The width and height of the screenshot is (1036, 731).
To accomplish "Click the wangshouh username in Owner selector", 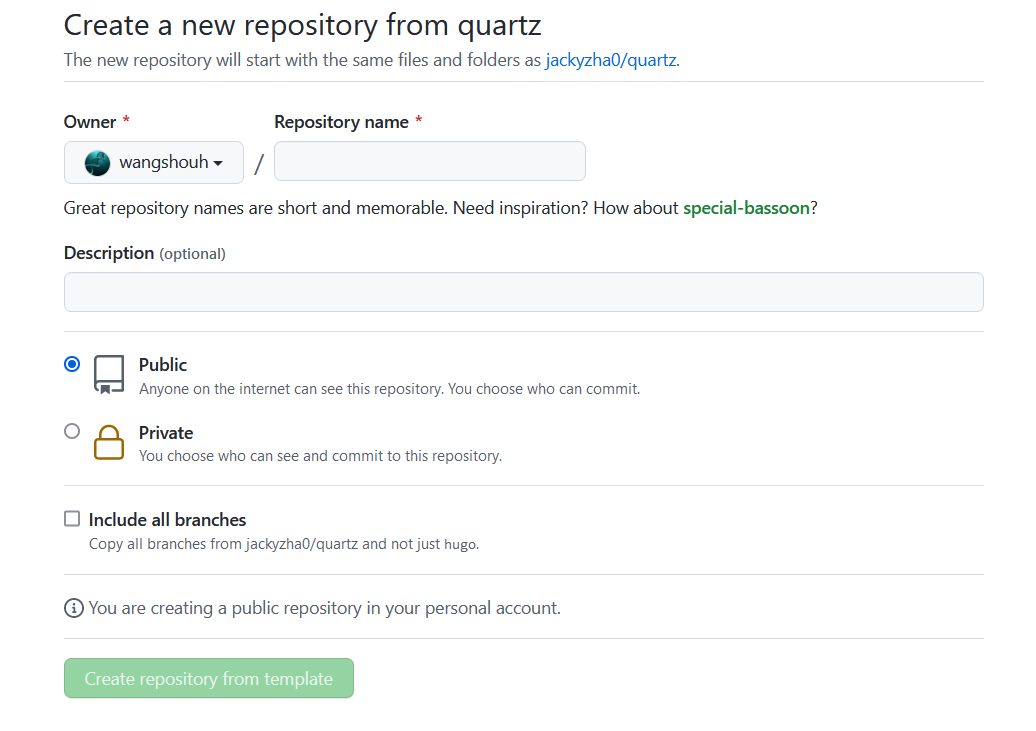I will [163, 162].
